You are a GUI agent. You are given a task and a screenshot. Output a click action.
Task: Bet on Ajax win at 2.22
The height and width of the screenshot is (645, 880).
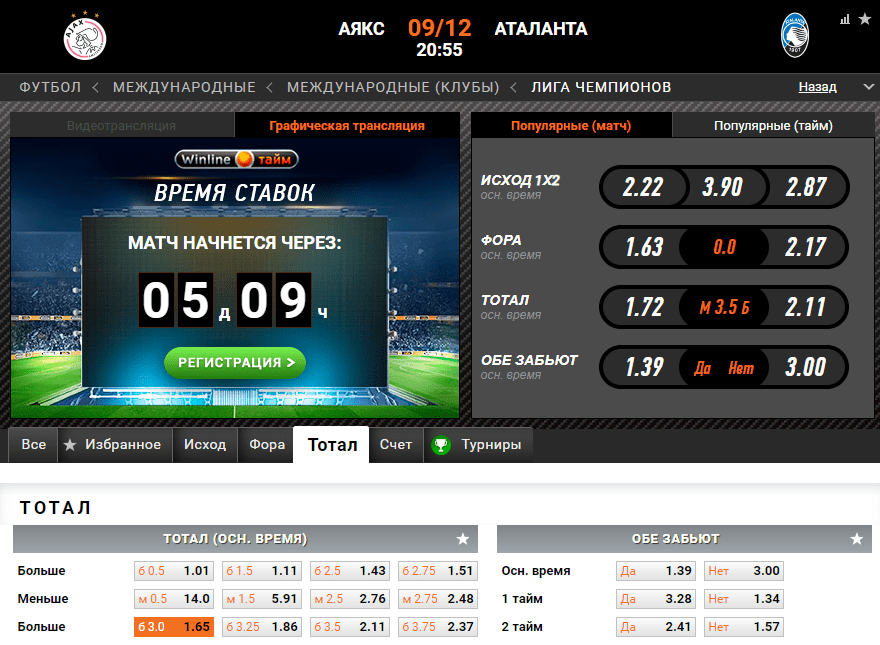pyautogui.click(x=643, y=187)
